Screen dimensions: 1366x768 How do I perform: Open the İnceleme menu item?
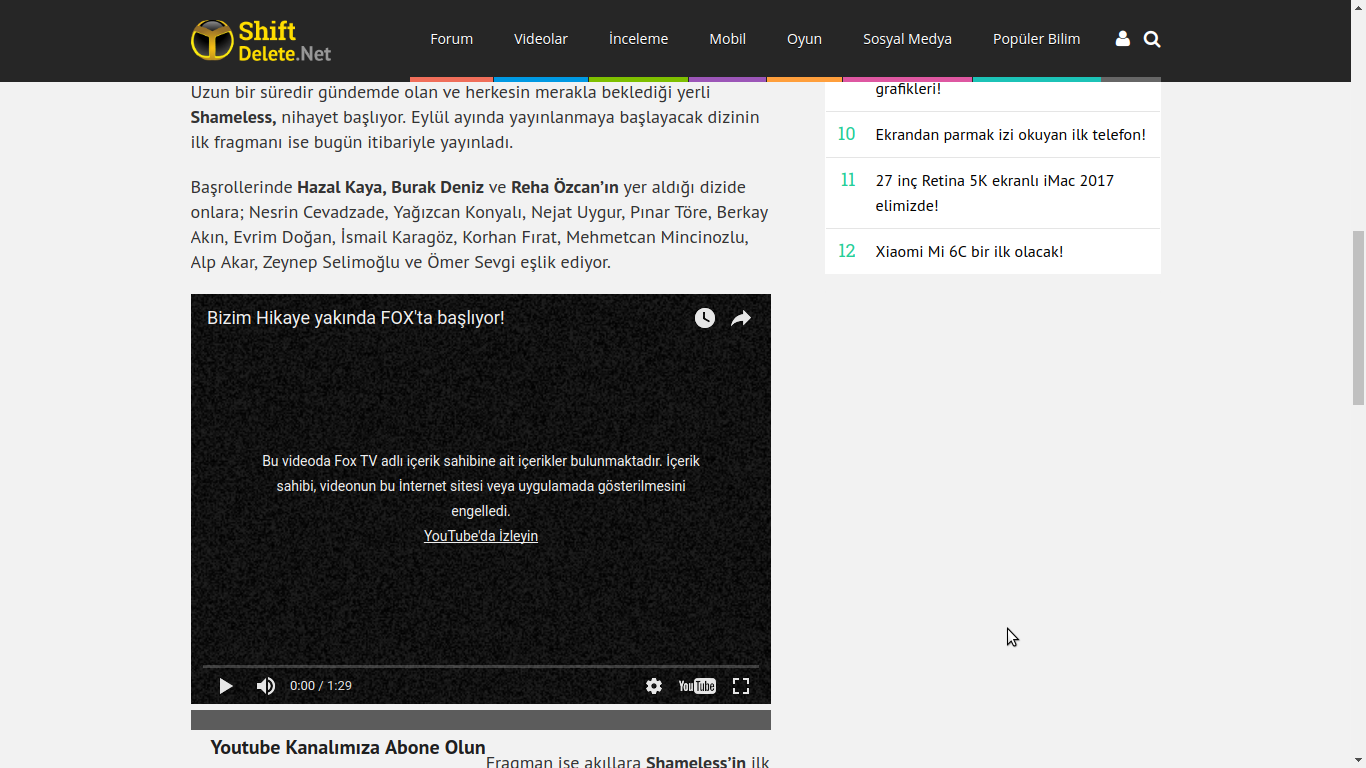638,39
